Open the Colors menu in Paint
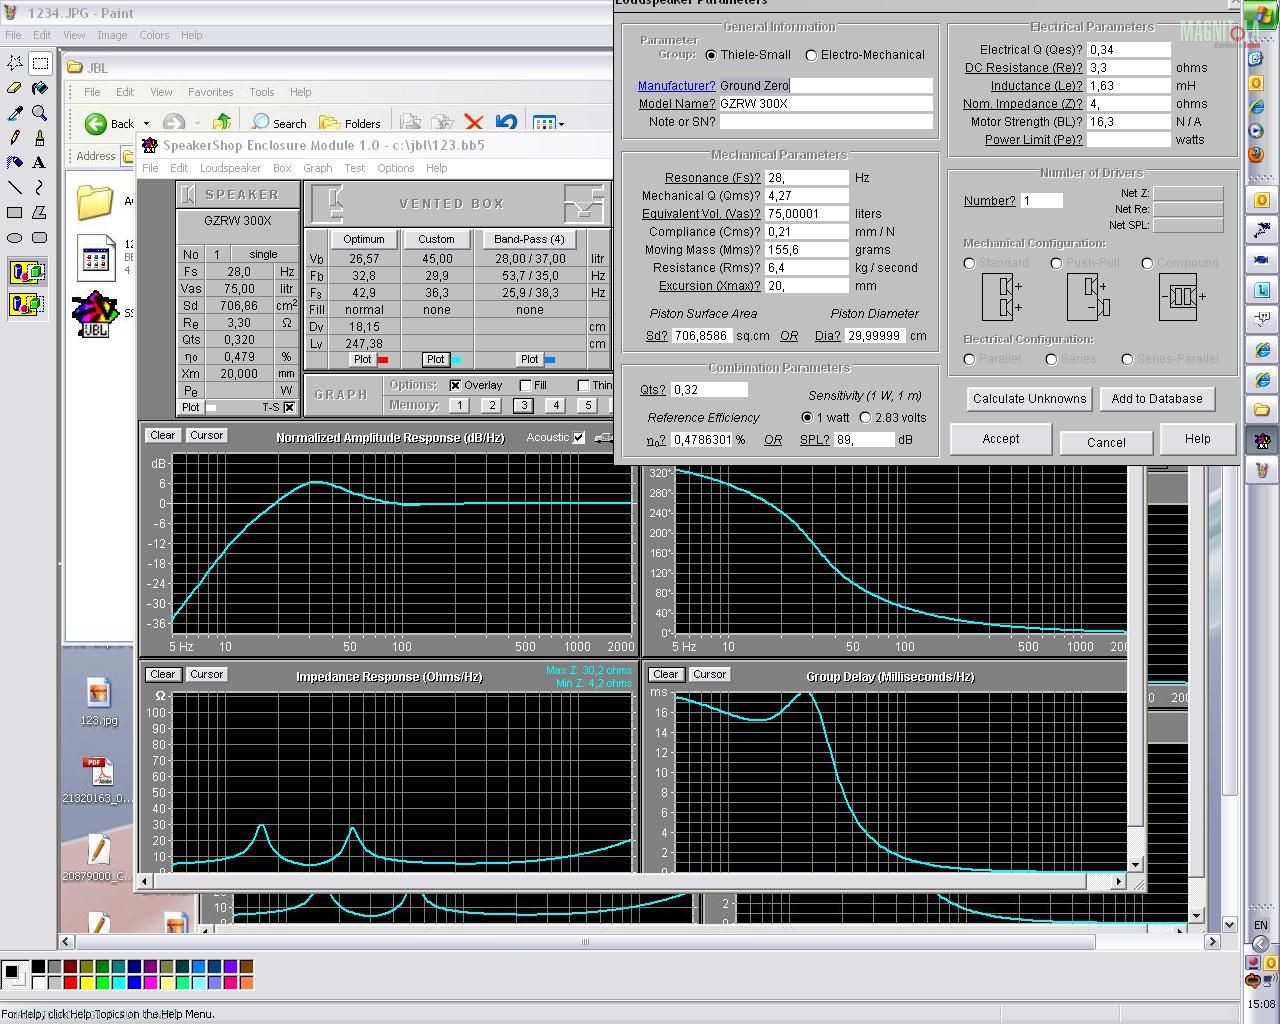The height and width of the screenshot is (1024, 1280). [154, 34]
